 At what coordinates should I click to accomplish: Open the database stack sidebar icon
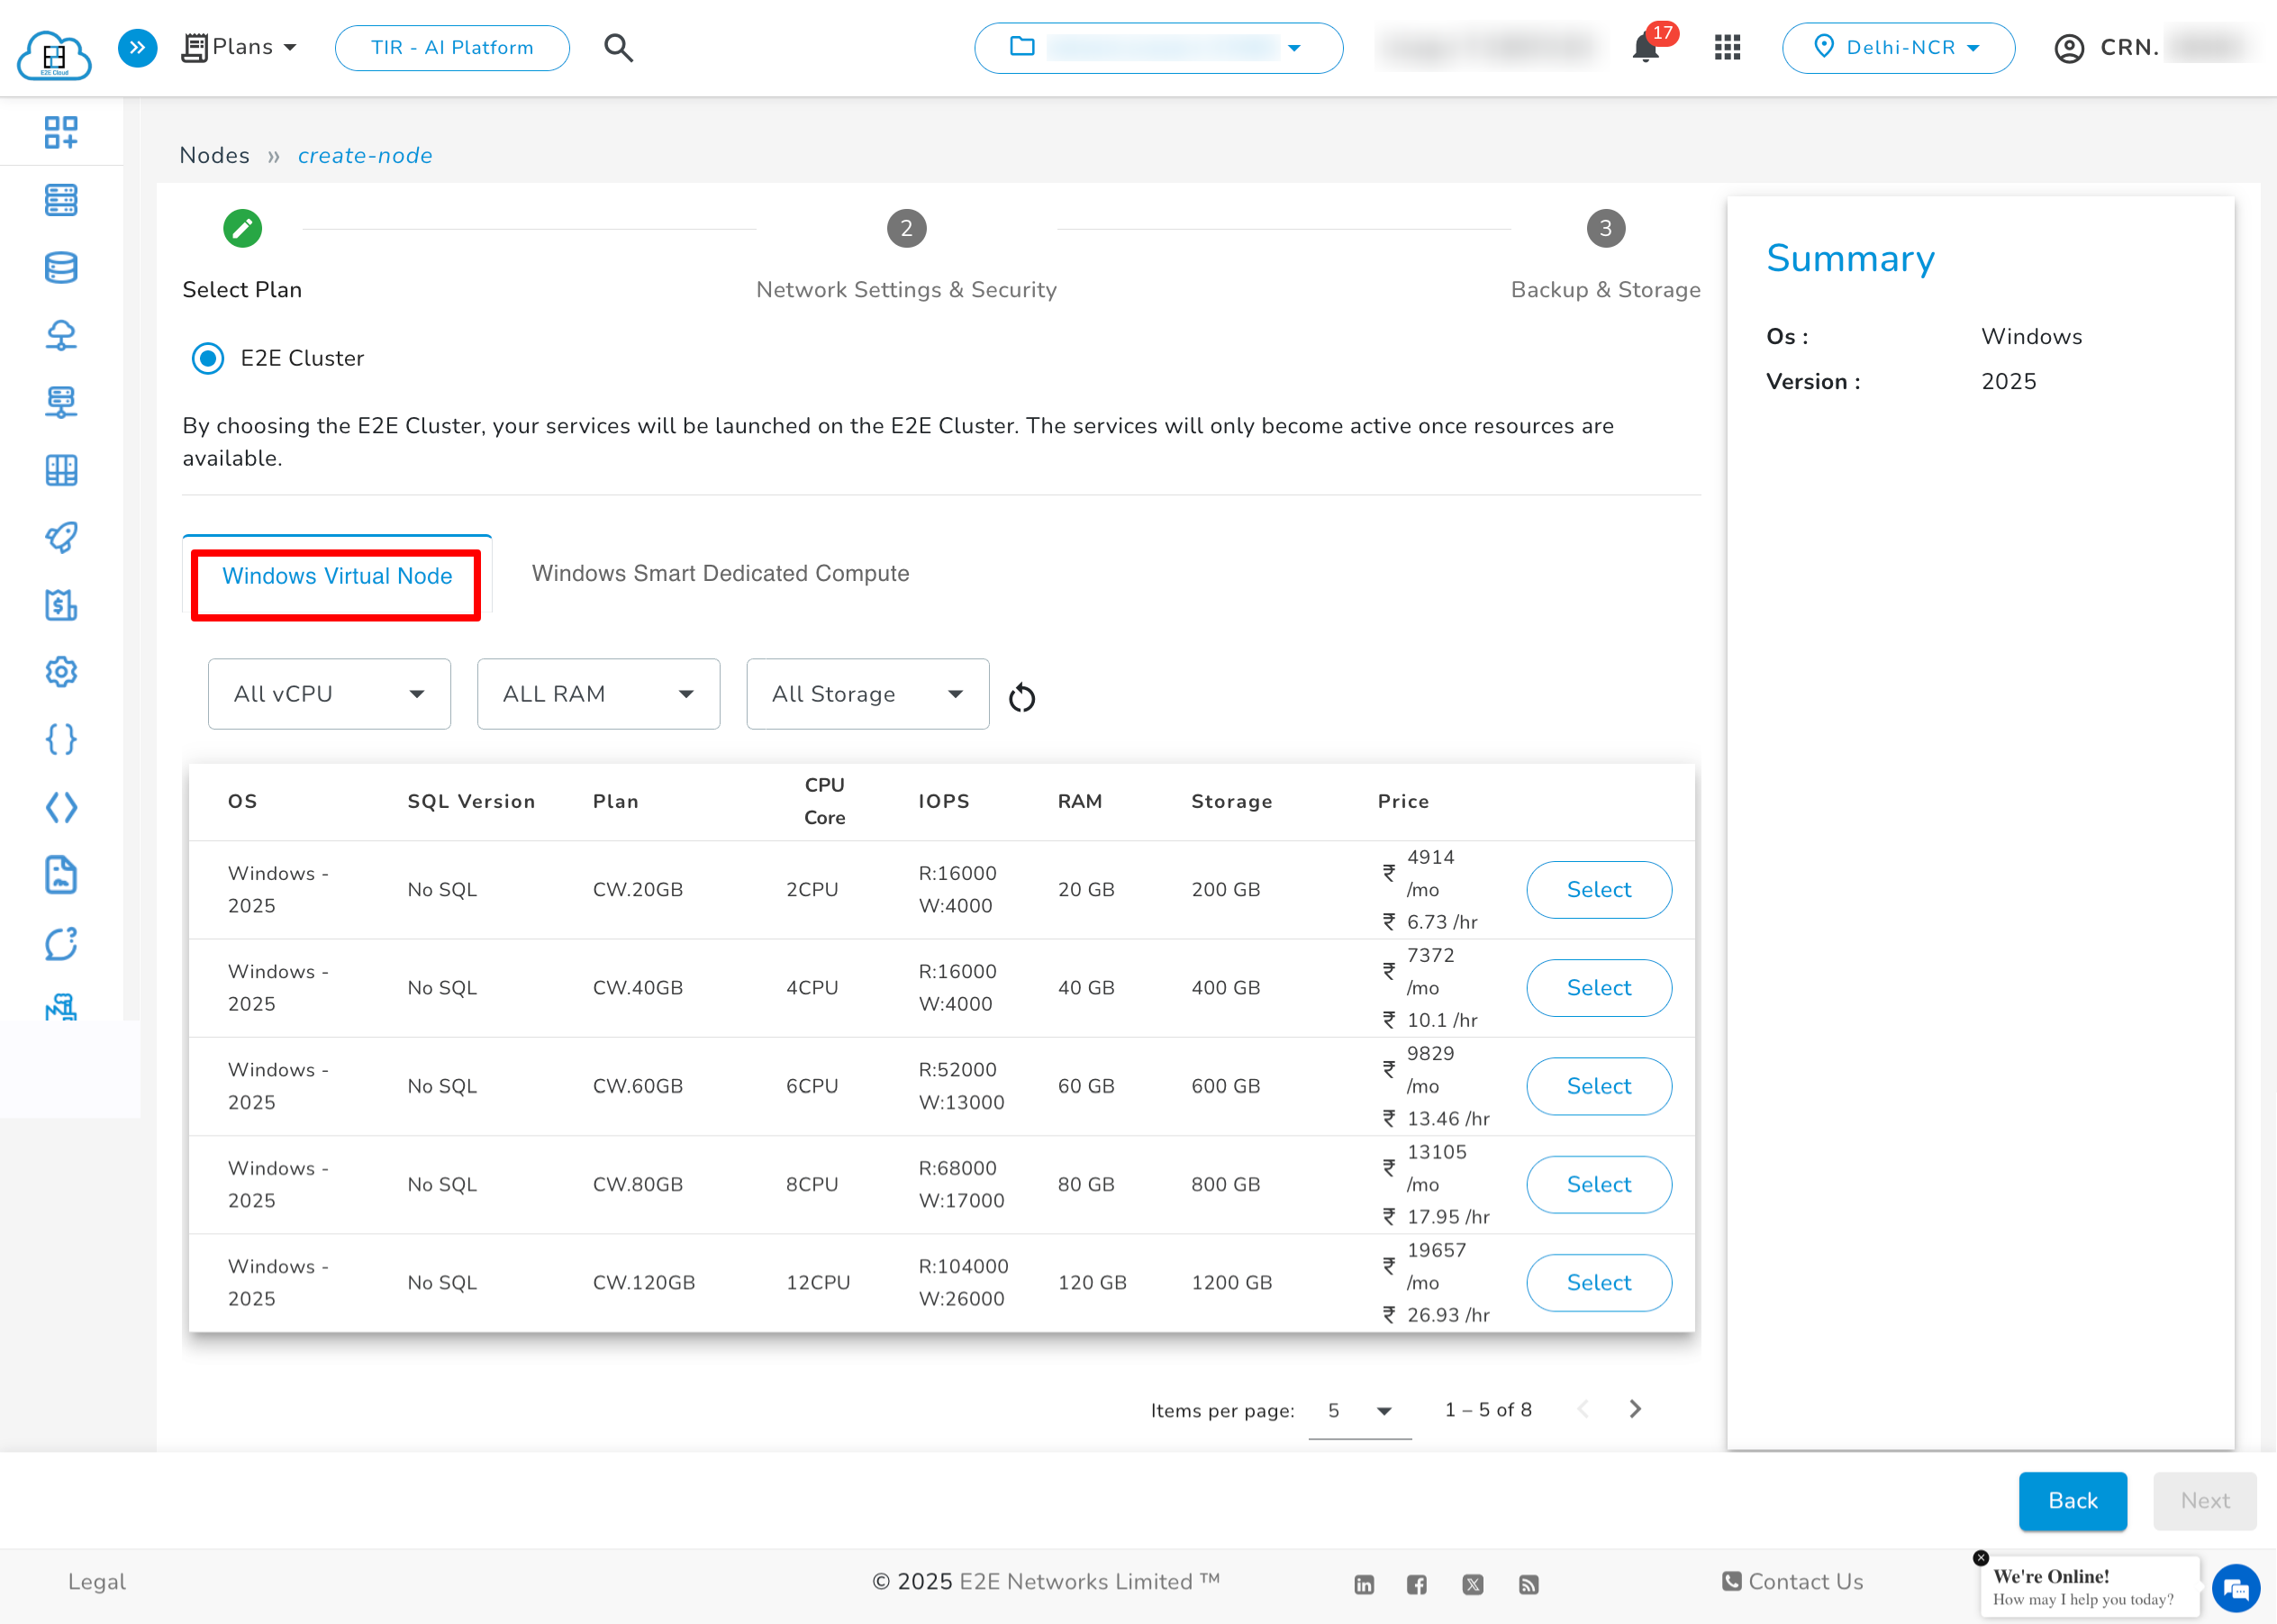coord(61,267)
